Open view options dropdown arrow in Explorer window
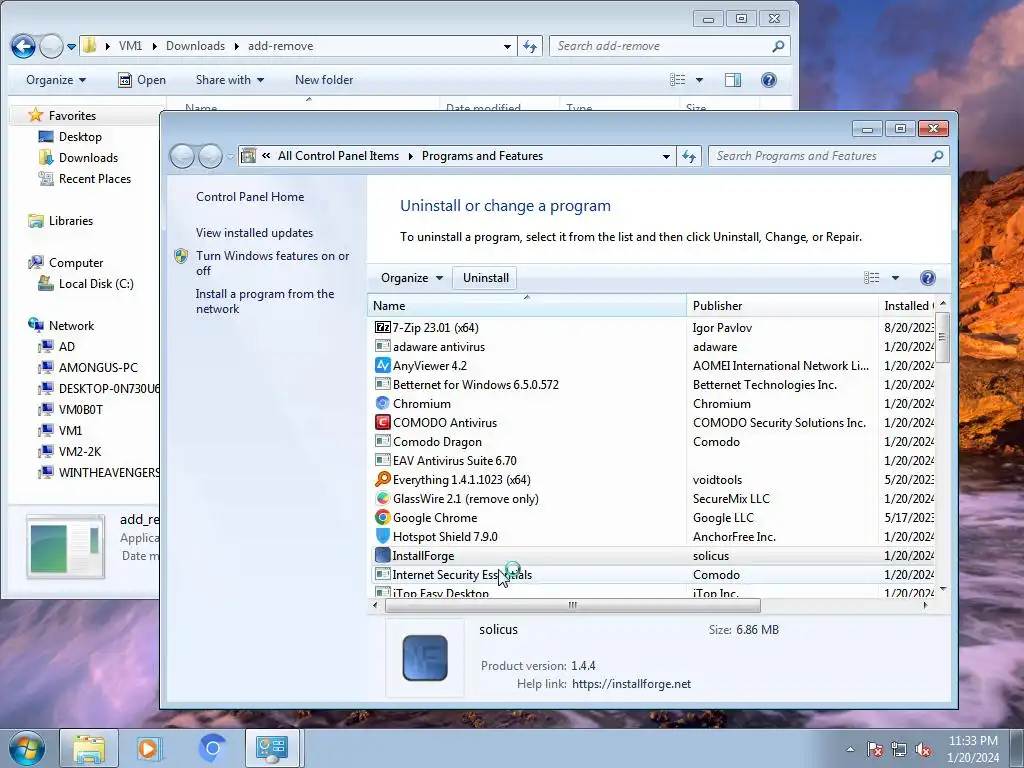 [699, 80]
